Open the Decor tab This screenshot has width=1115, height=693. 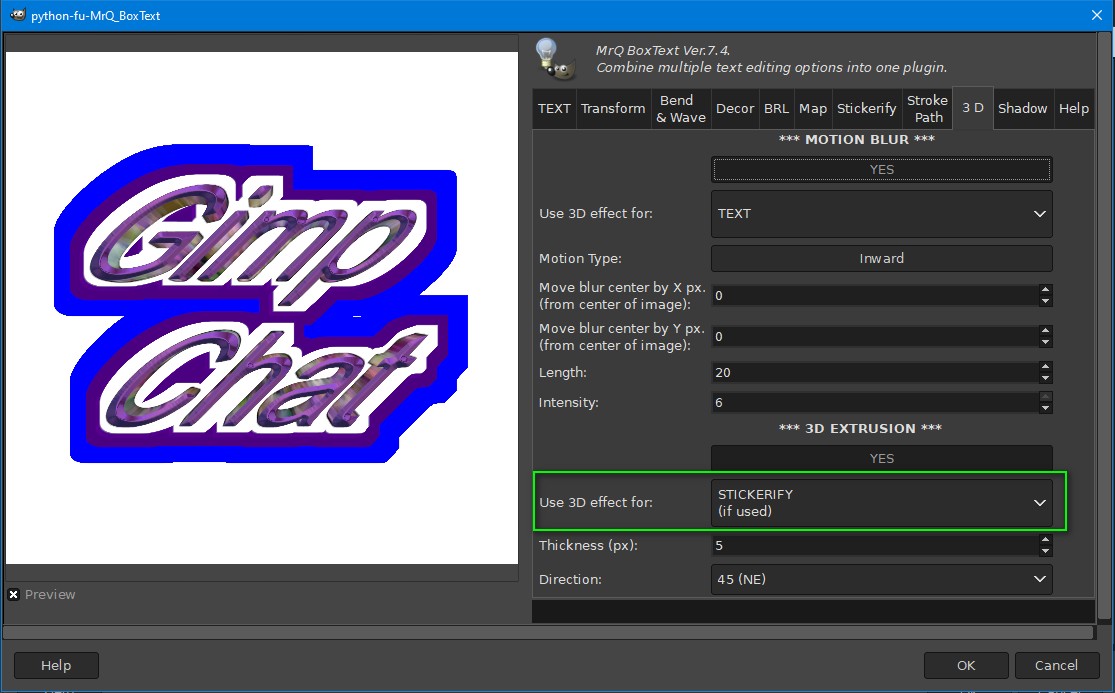[735, 109]
